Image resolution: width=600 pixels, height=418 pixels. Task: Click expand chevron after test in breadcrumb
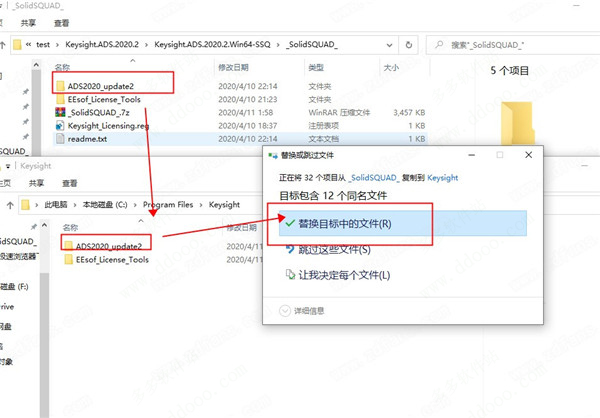pos(57,45)
